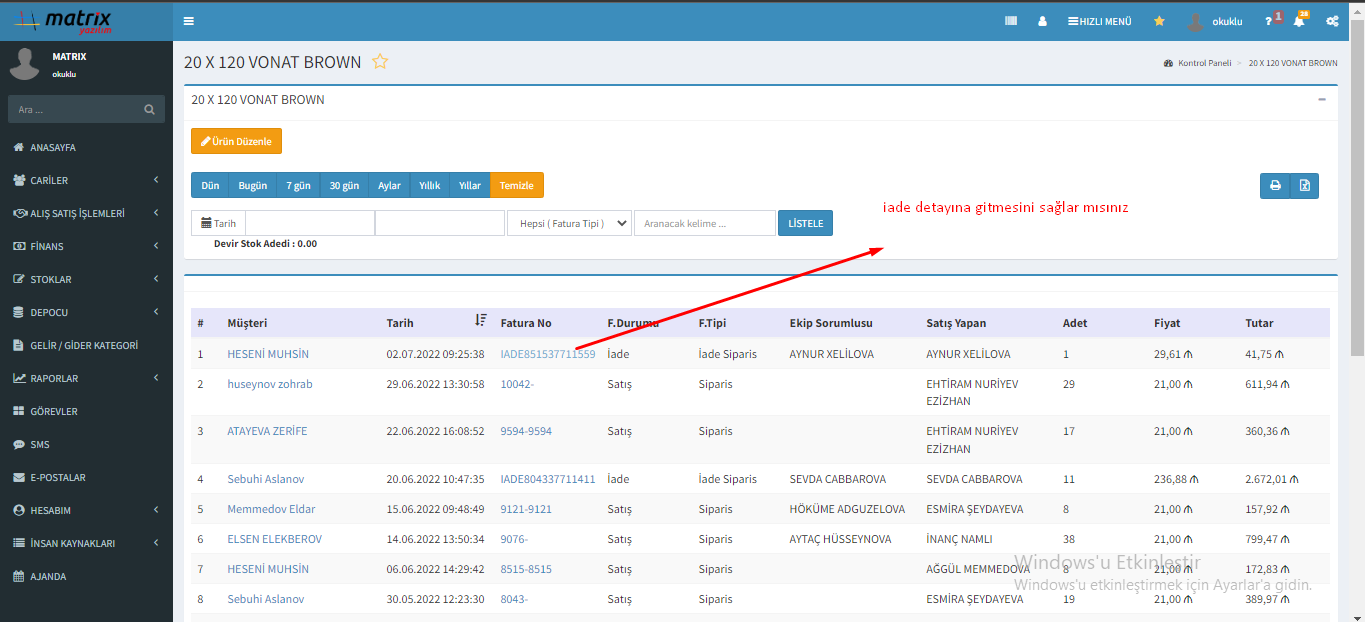The height and width of the screenshot is (622, 1365).
Task: Open invoice link IADE851537711559
Action: click(x=547, y=354)
